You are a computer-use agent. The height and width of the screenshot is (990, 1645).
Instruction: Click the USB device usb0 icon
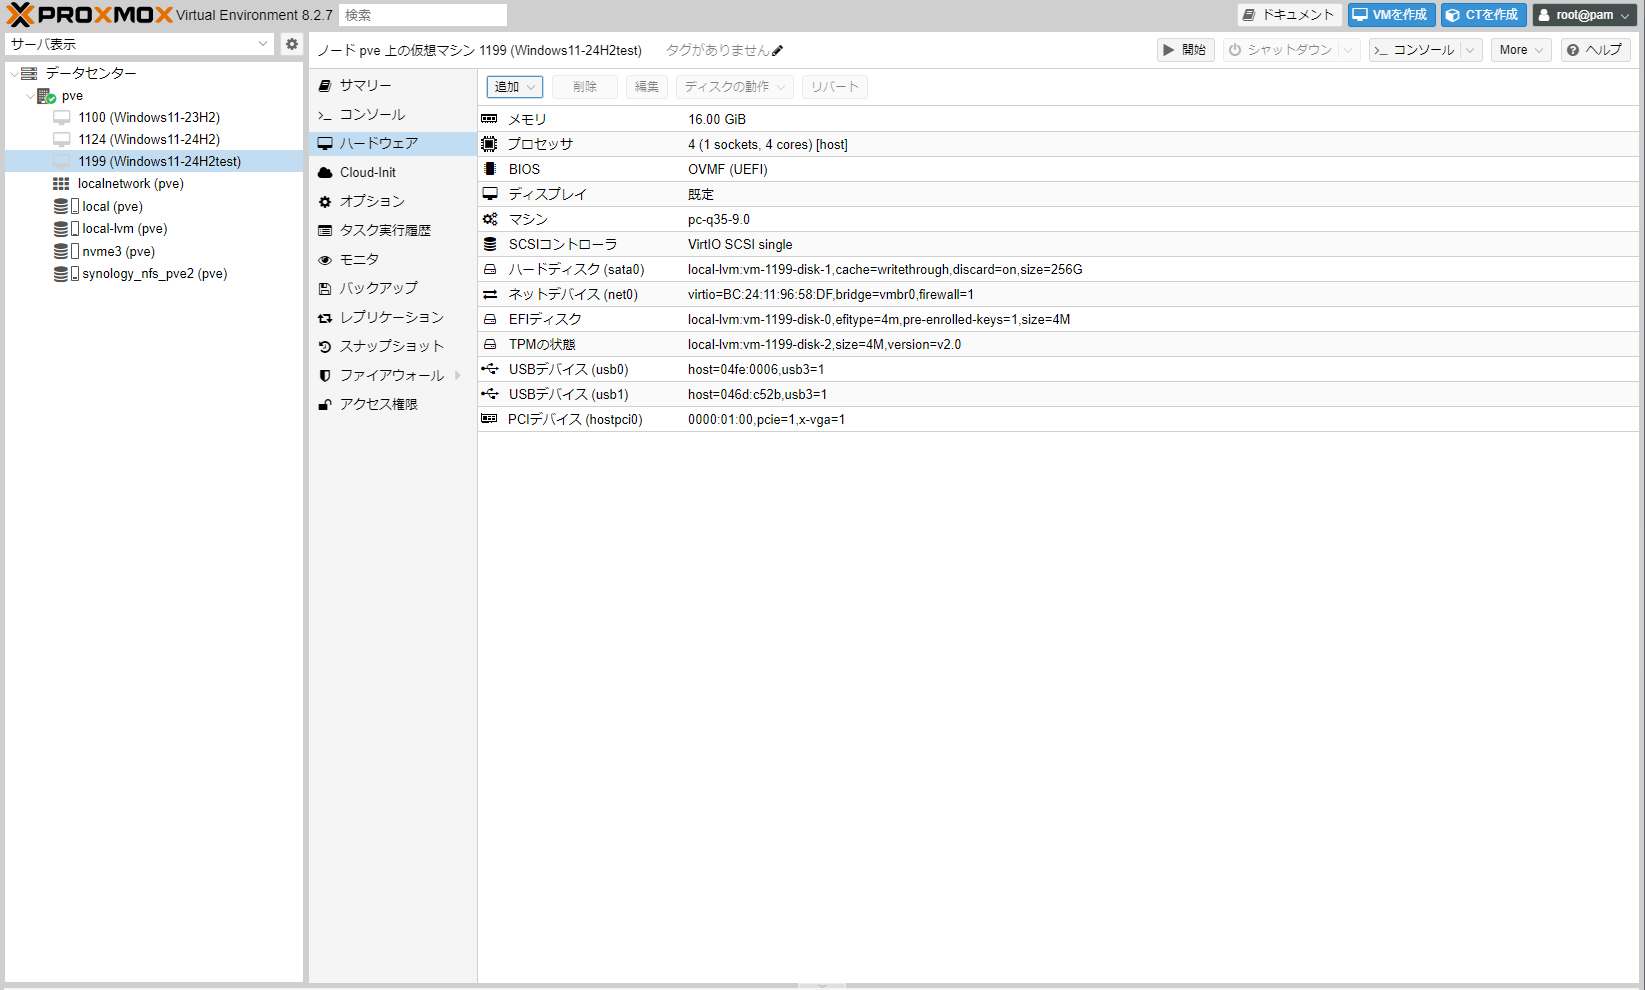[x=489, y=370]
